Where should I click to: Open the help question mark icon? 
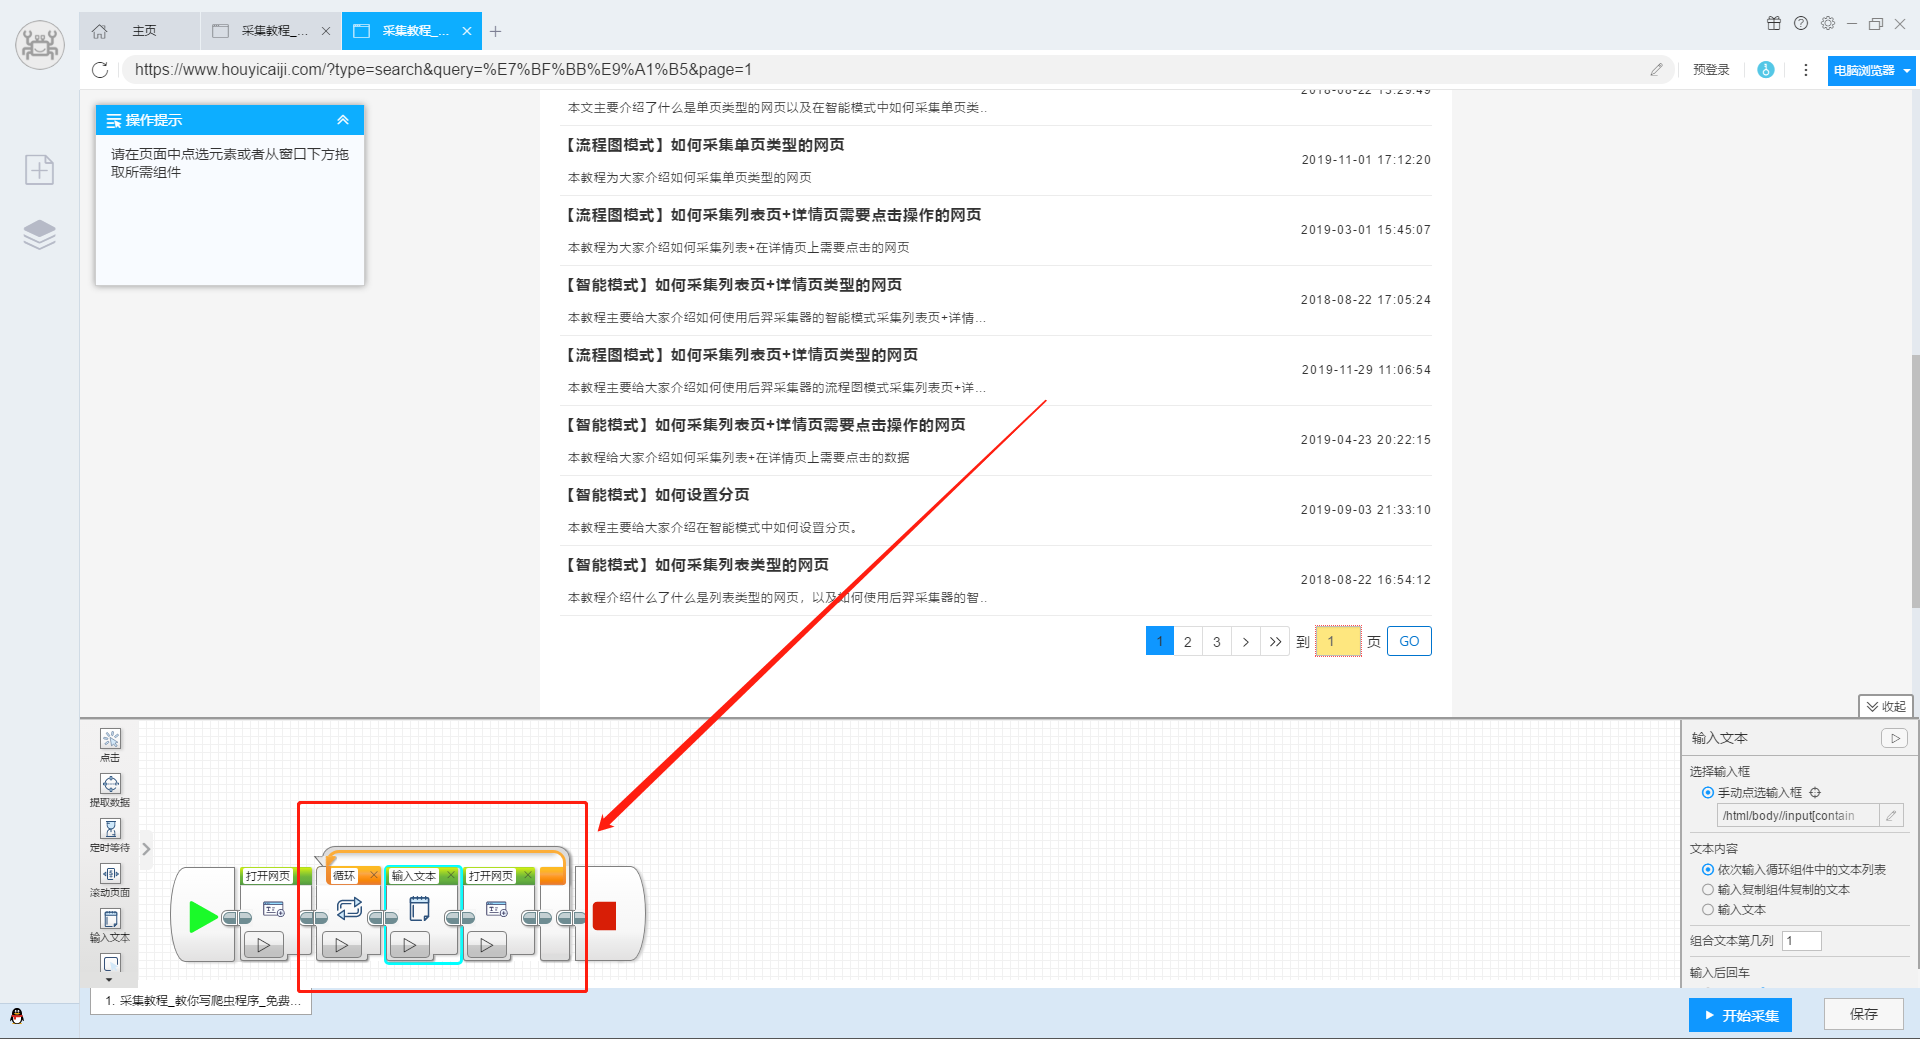[x=1800, y=23]
